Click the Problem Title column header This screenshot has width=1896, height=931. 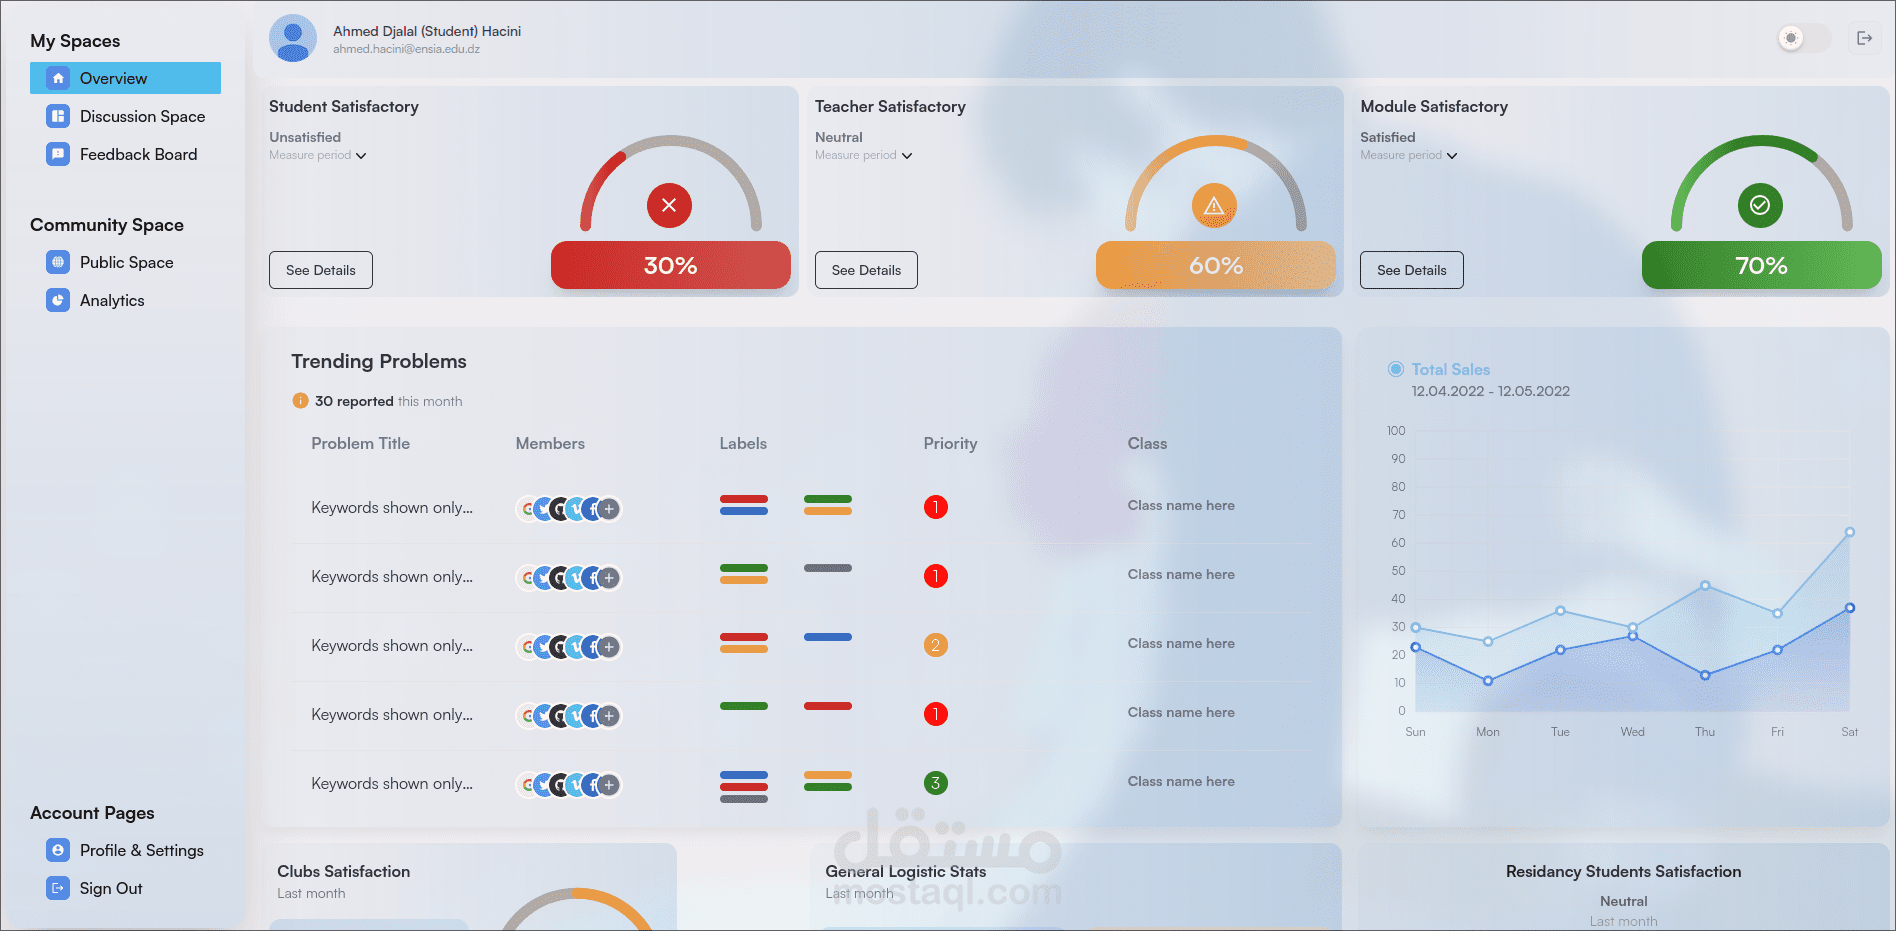click(x=360, y=443)
